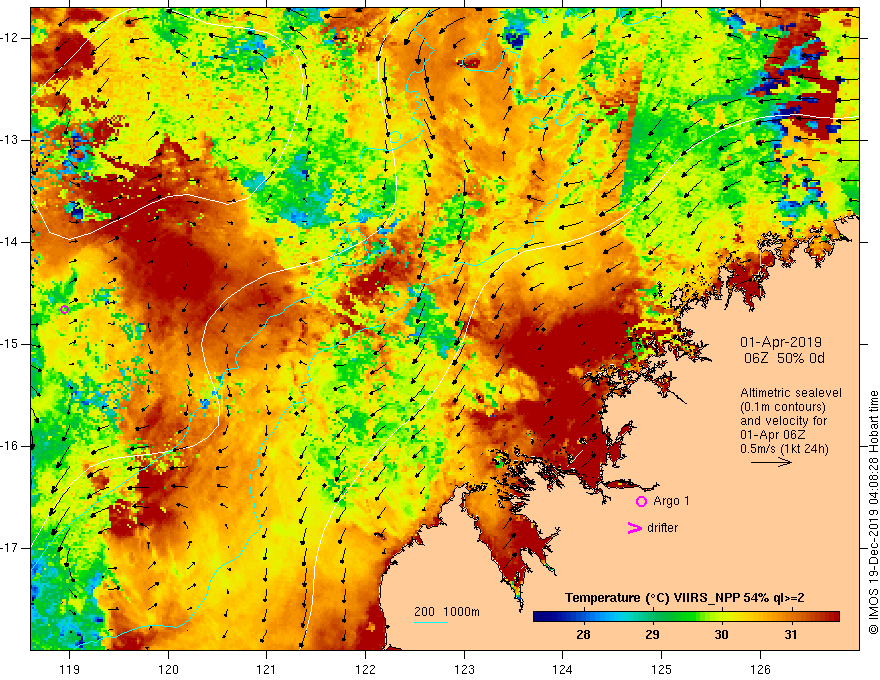This screenshot has height=680, width=880.
Task: Click the longitude axis label 123
Action: [464, 669]
